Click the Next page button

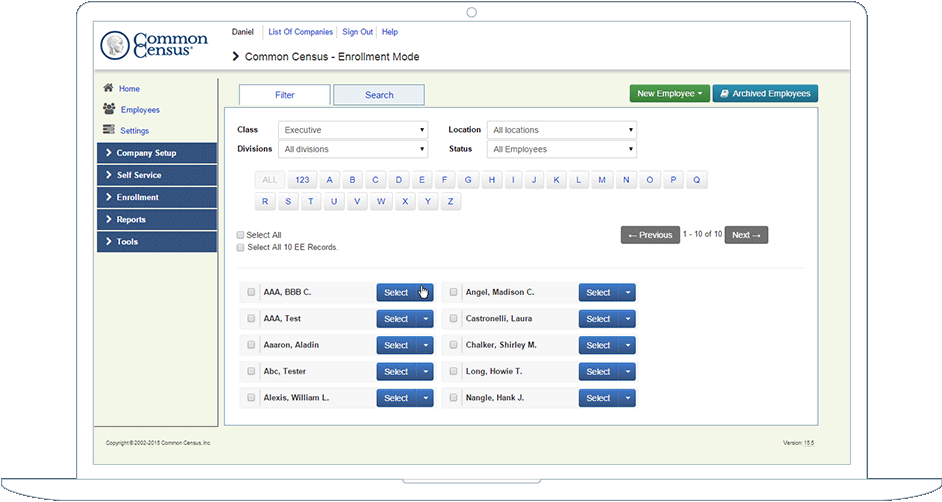coord(746,235)
